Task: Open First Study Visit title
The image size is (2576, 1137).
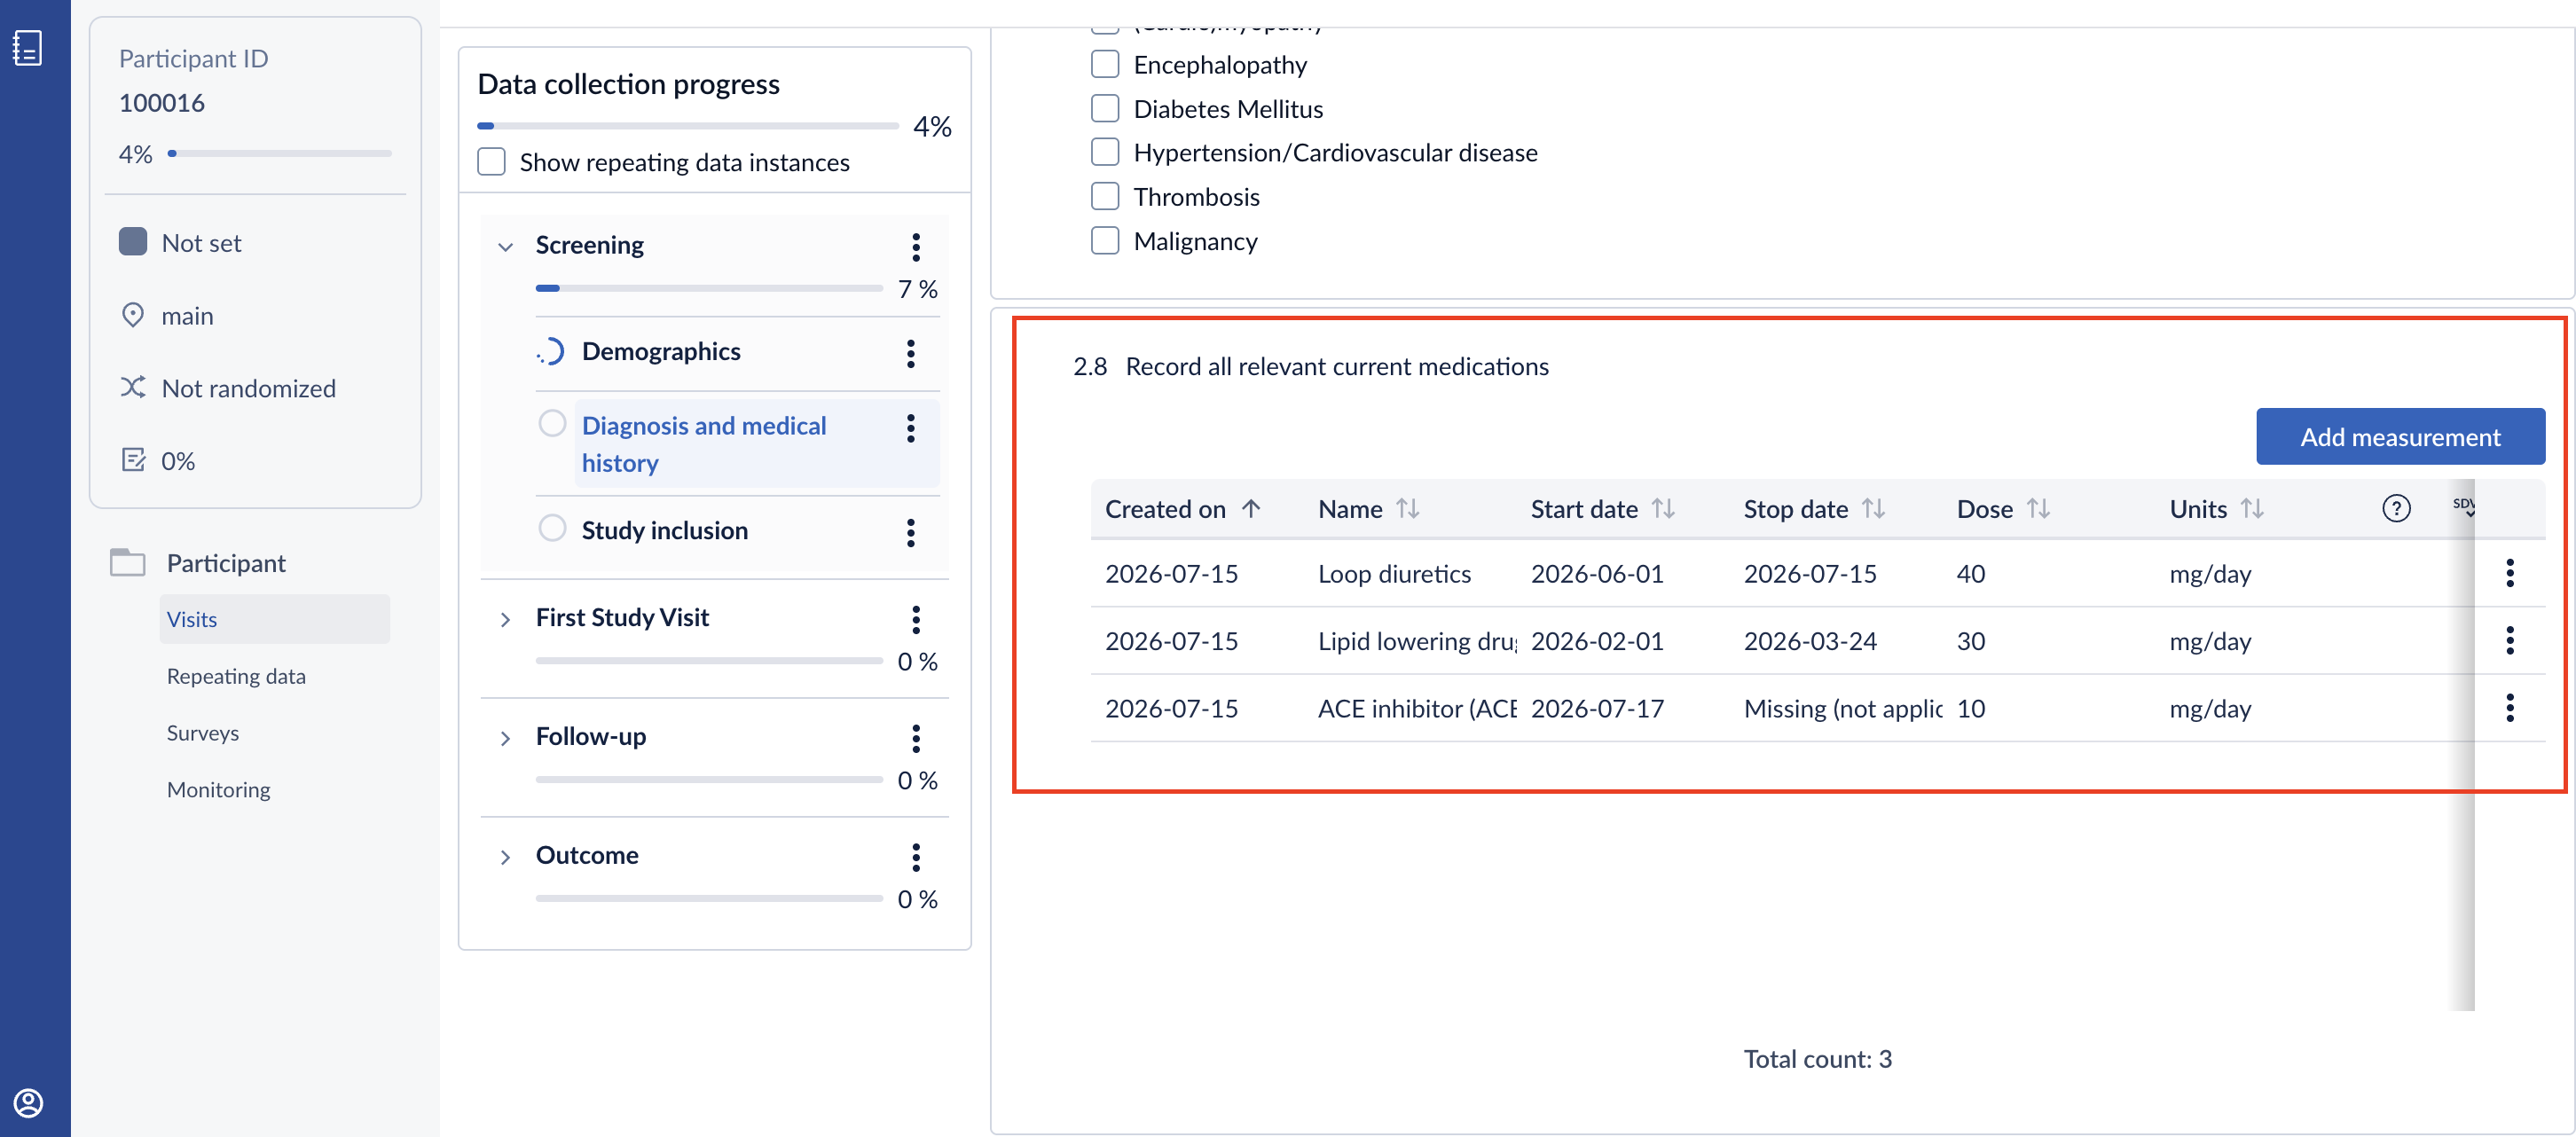Action: [622, 617]
